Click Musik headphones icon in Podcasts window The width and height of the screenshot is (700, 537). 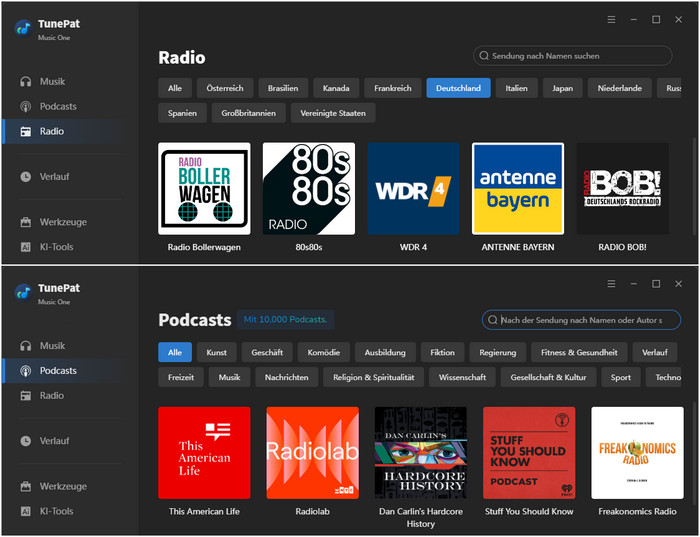[26, 346]
